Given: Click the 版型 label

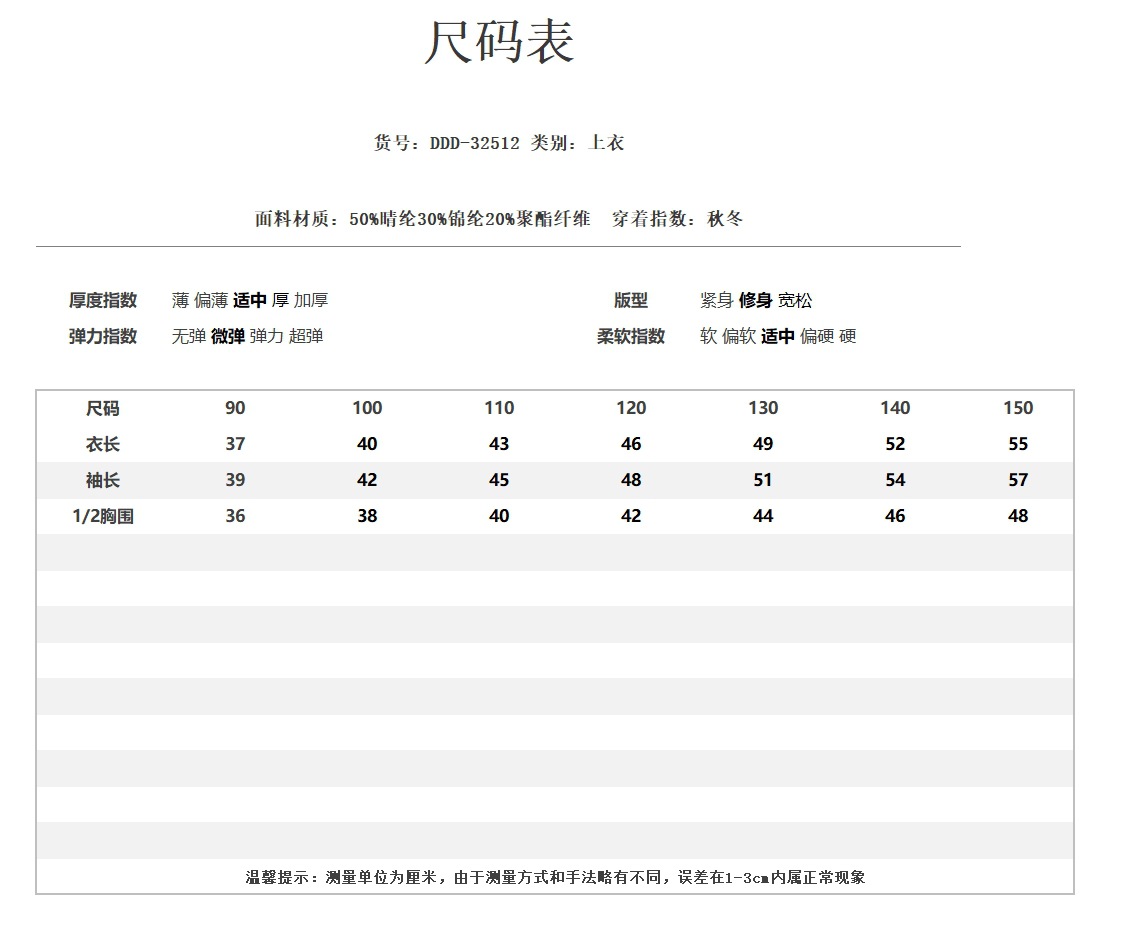Looking at the screenshot, I should pos(631,300).
